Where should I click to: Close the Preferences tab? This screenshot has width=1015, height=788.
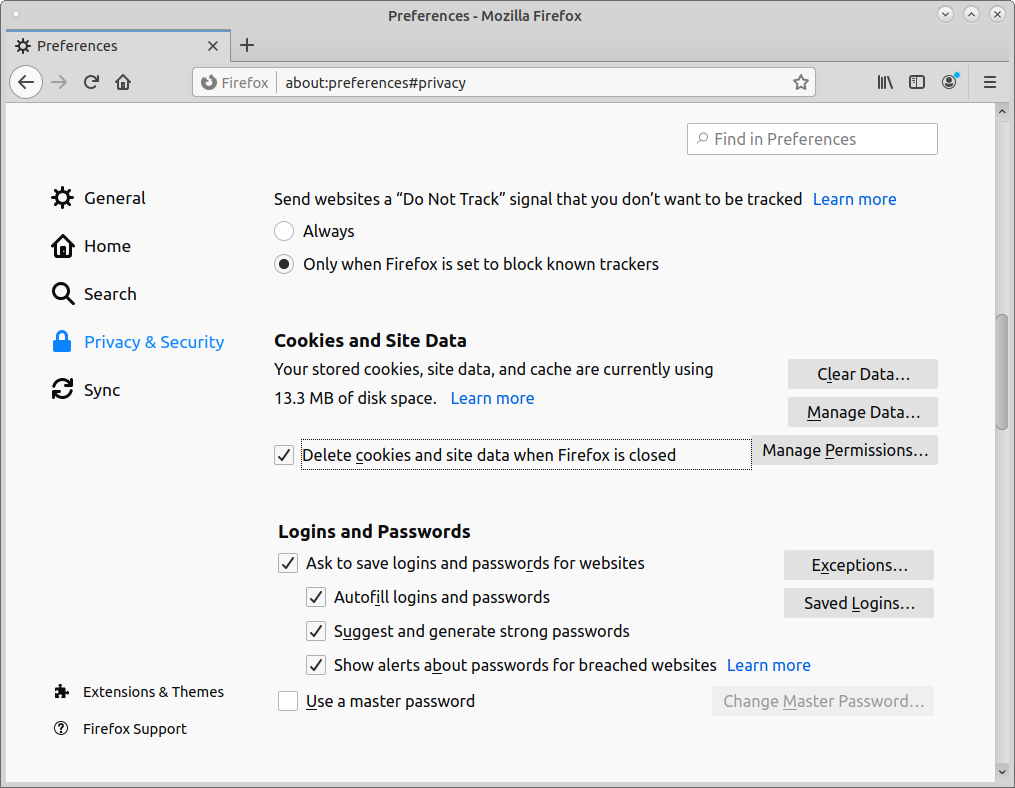(212, 46)
